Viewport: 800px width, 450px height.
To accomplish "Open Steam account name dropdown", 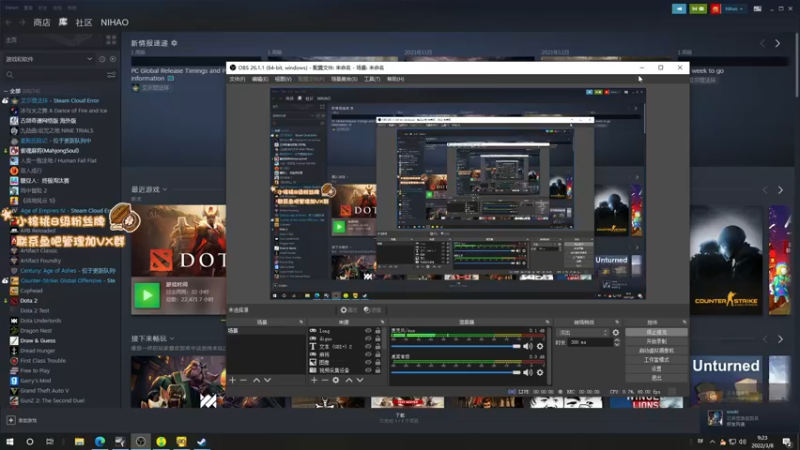I will click(734, 9).
